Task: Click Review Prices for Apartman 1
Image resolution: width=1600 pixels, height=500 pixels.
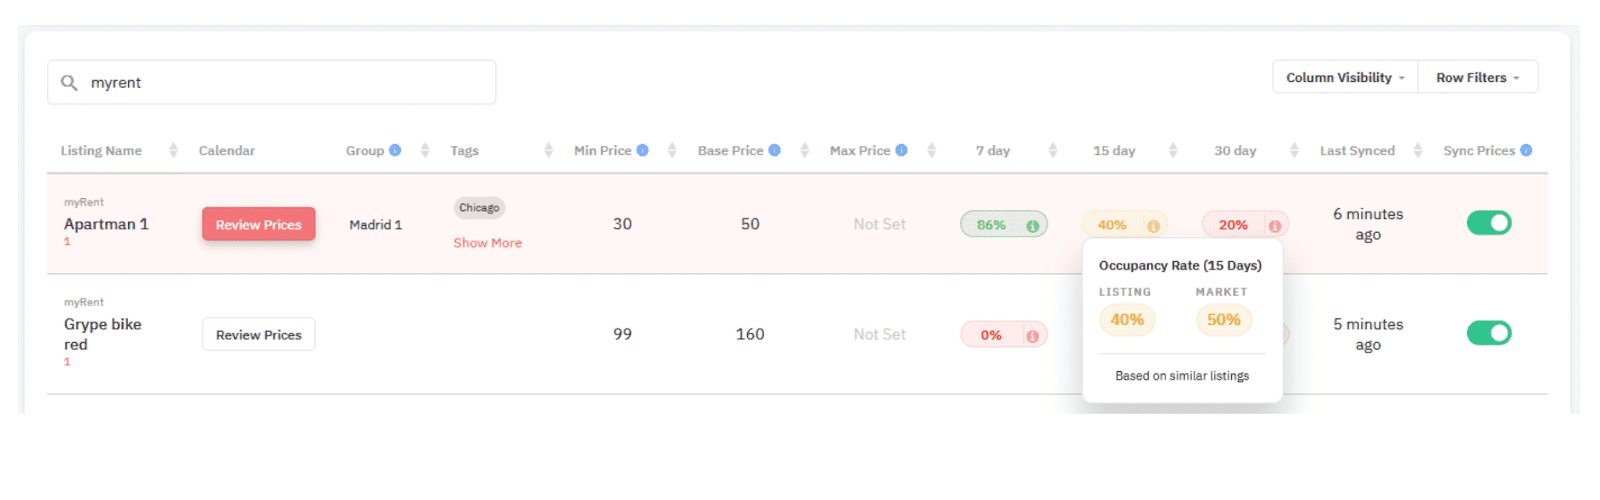Action: coord(259,224)
